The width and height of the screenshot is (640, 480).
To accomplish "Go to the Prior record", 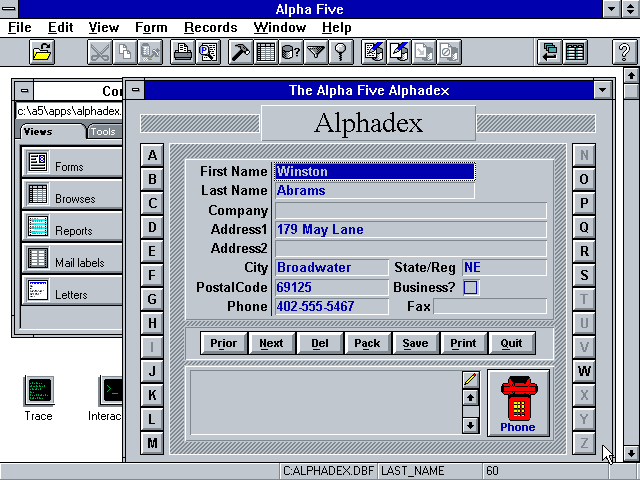I will [x=224, y=343].
